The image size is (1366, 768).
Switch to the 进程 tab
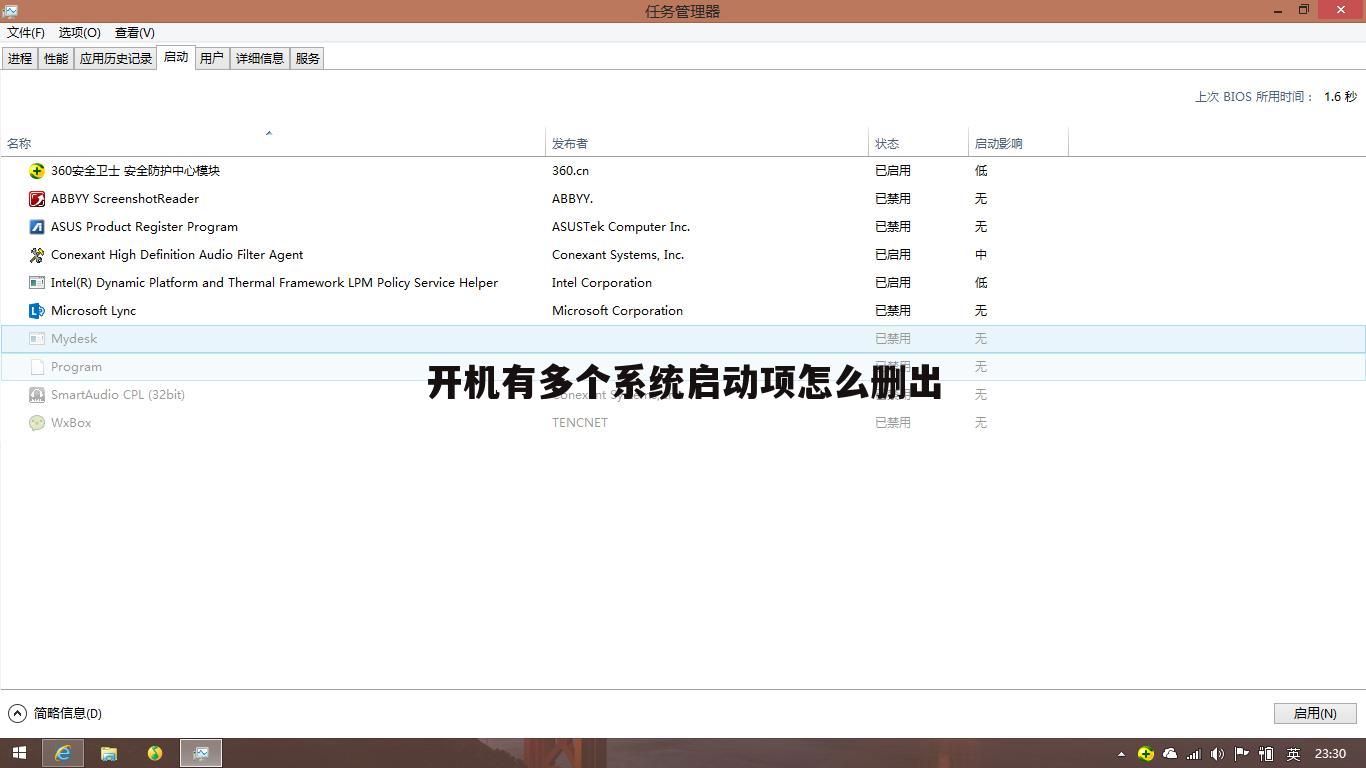pos(20,59)
